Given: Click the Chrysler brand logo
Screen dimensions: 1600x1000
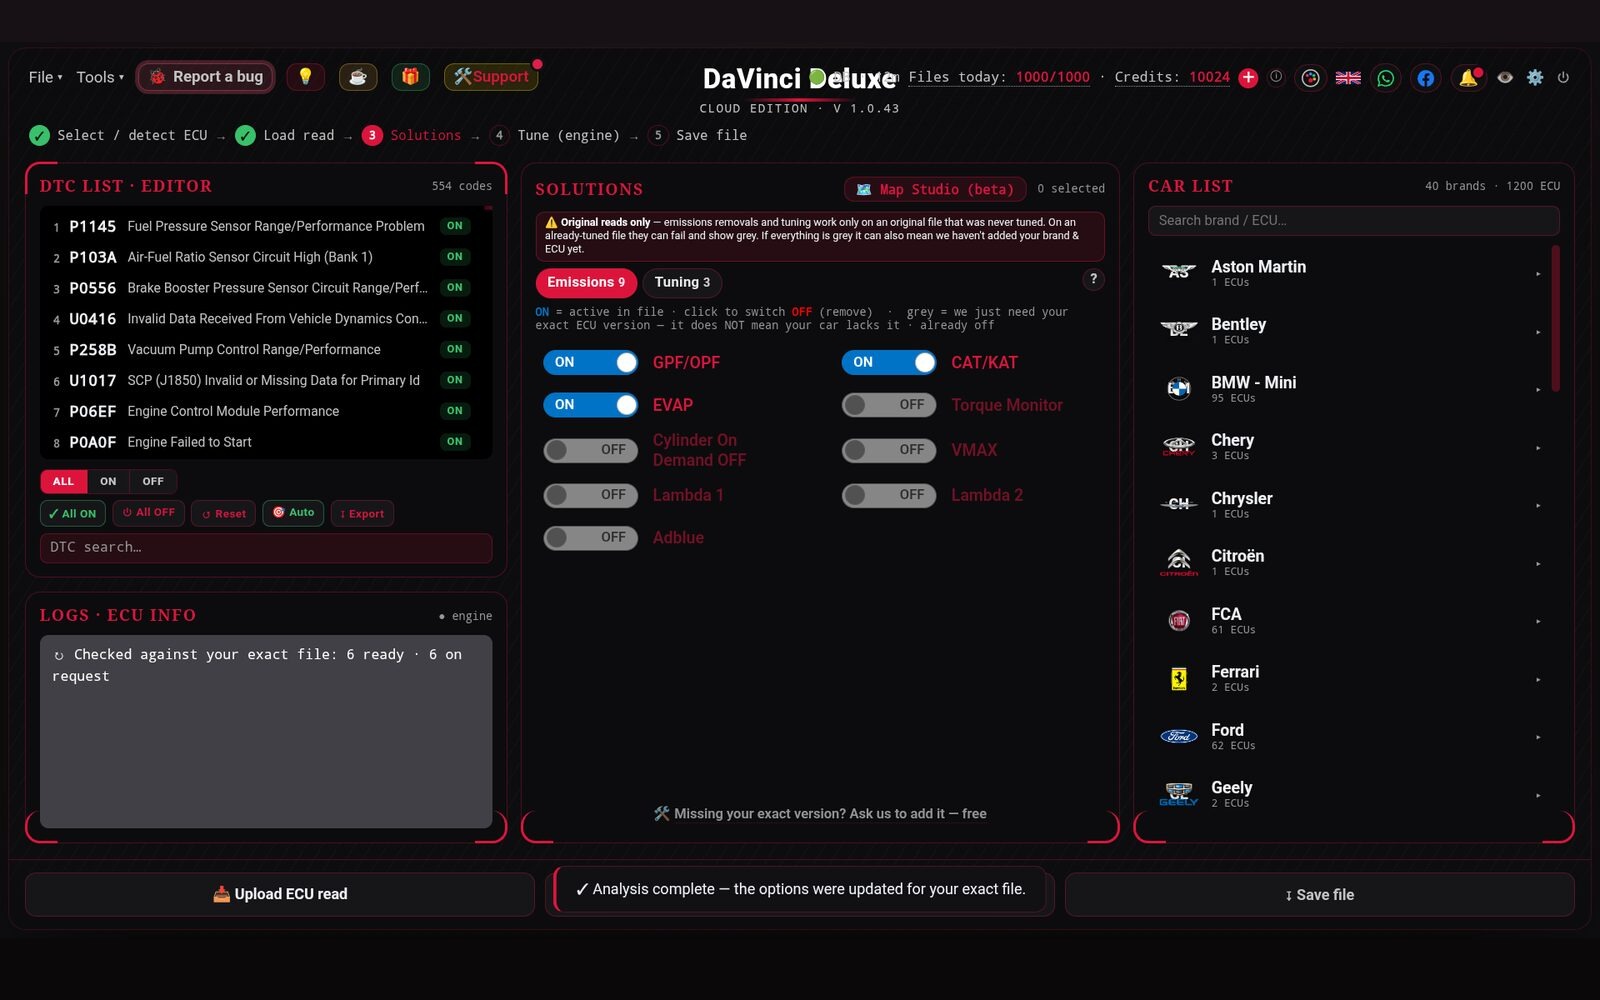Looking at the screenshot, I should coord(1179,504).
